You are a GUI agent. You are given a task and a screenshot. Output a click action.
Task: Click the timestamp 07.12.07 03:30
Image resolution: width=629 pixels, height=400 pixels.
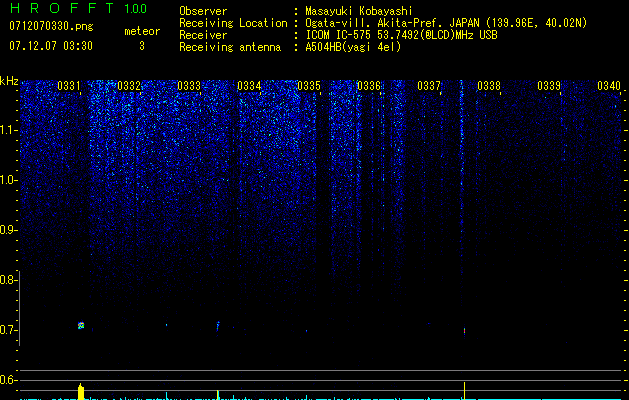click(51, 46)
